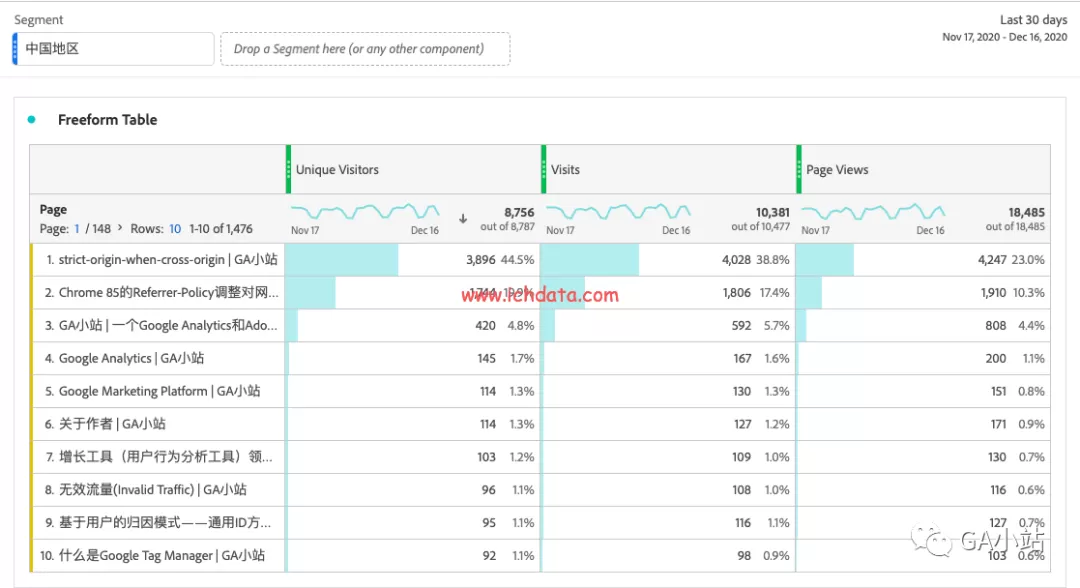
Task: Open the Last 30 days date range
Action: tap(1032, 19)
